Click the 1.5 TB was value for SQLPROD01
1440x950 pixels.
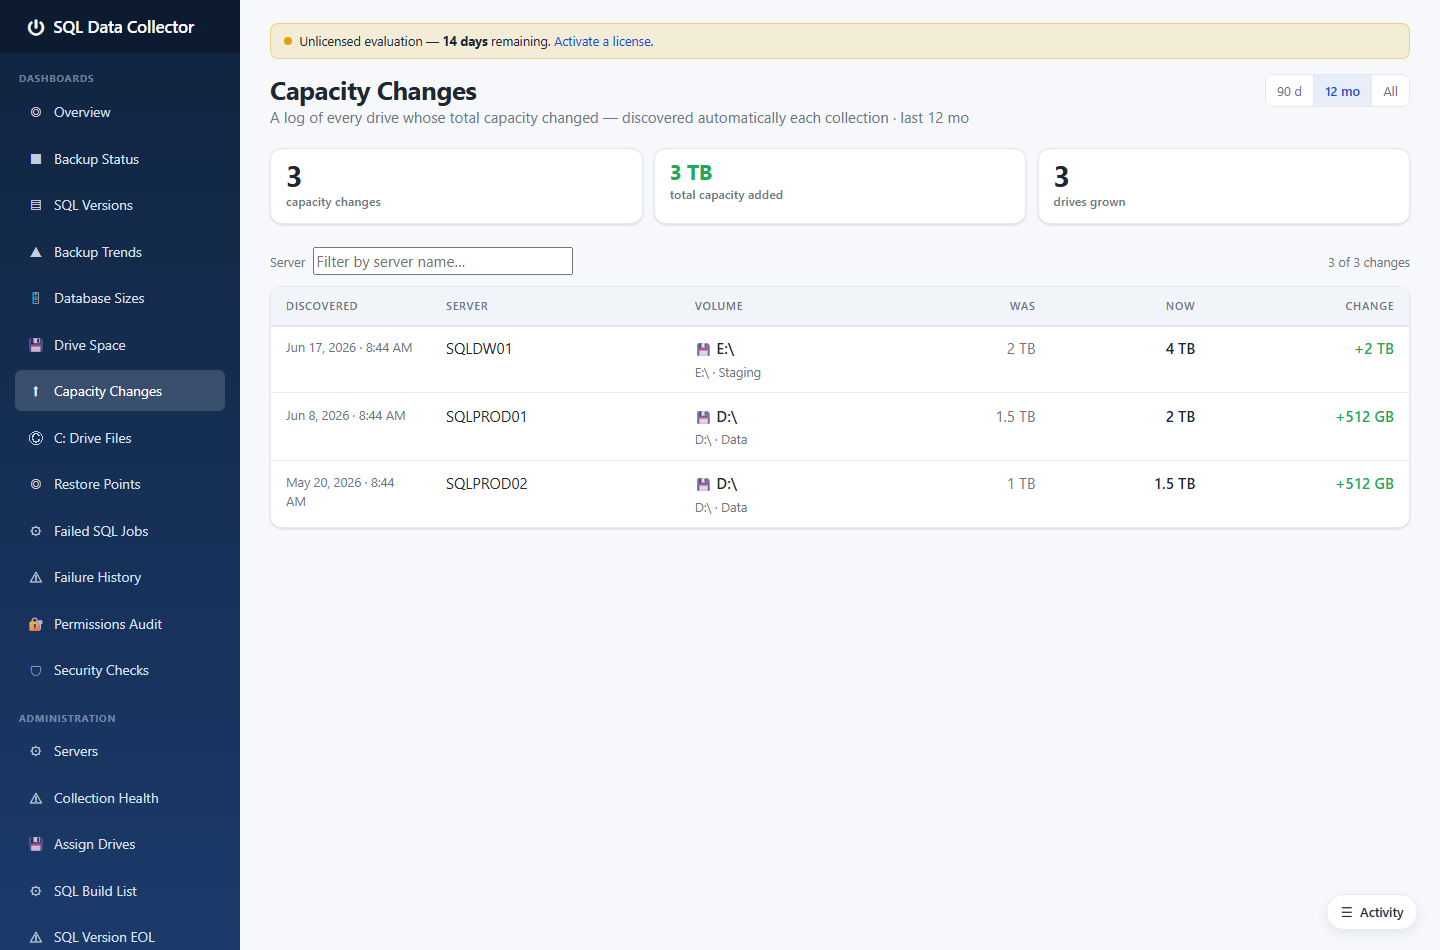coord(1016,417)
